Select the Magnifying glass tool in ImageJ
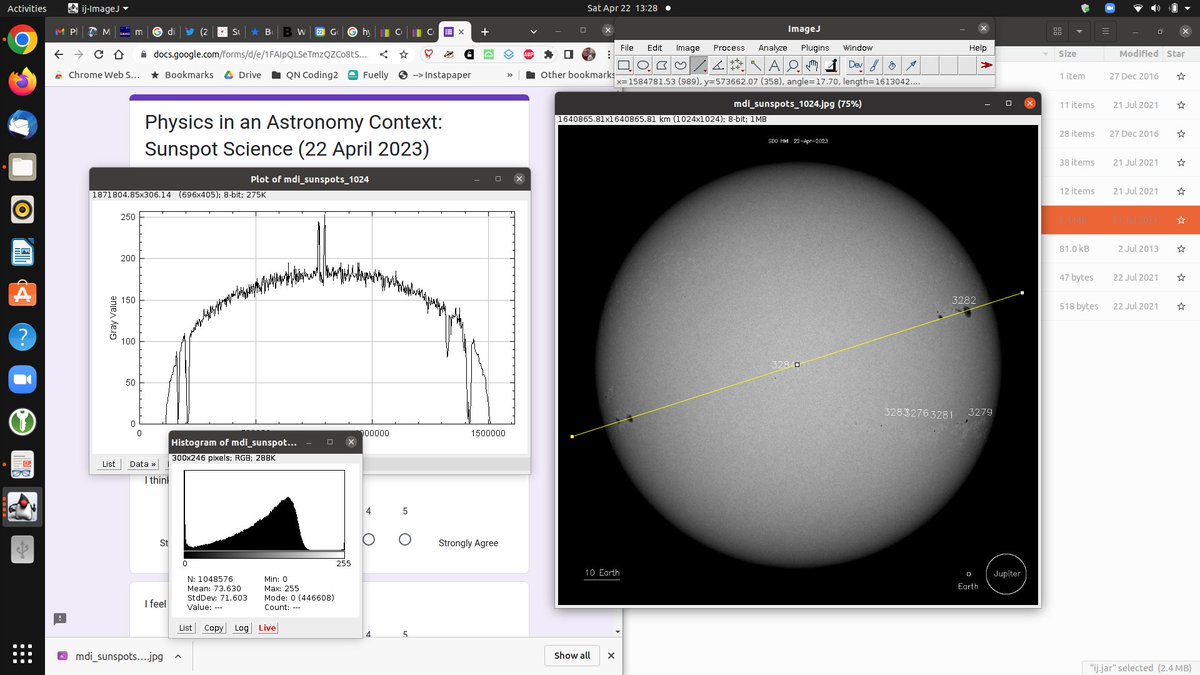 (x=795, y=65)
